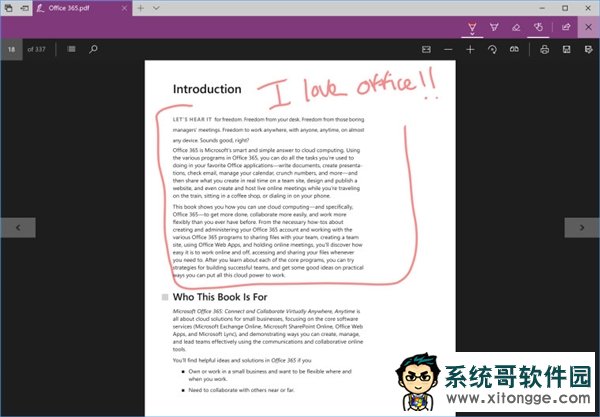This screenshot has width=600, height=417.
Task: Click the 'Who This Book Is For' heading
Action: click(220, 297)
